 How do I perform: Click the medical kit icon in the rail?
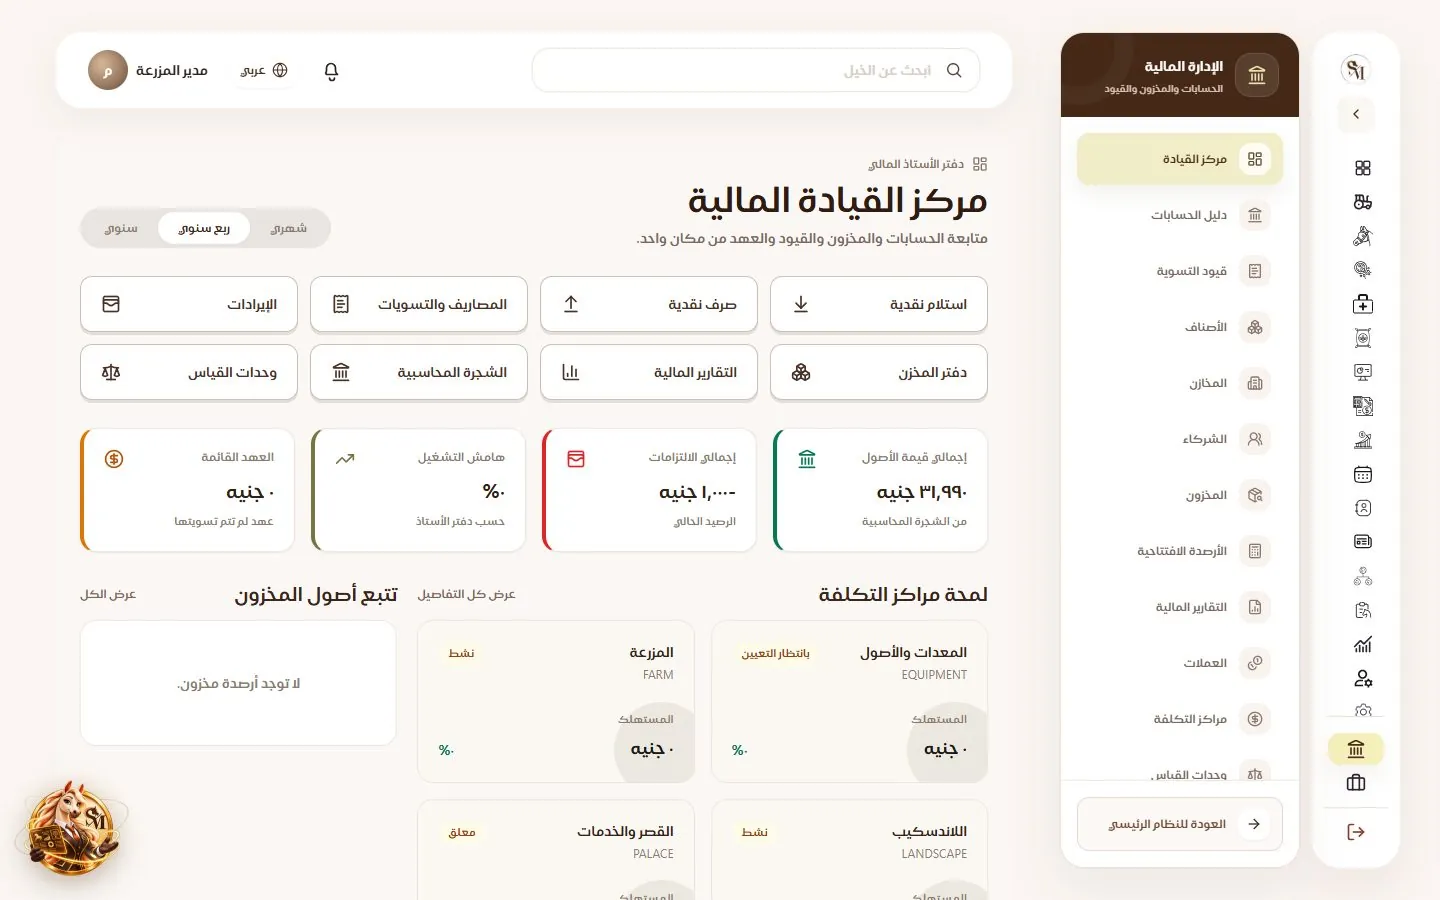(1362, 304)
